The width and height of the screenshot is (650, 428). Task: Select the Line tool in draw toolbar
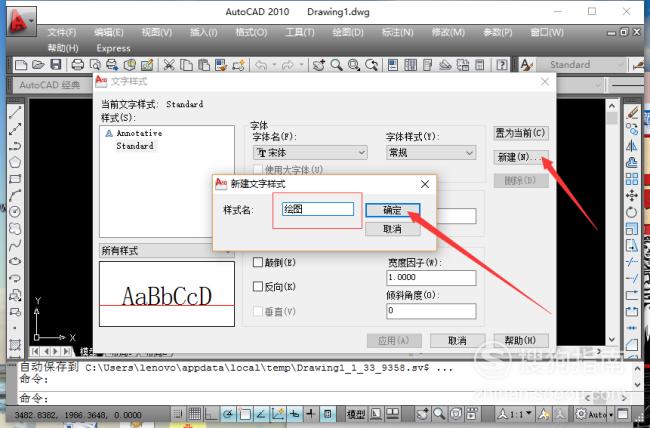pos(15,112)
